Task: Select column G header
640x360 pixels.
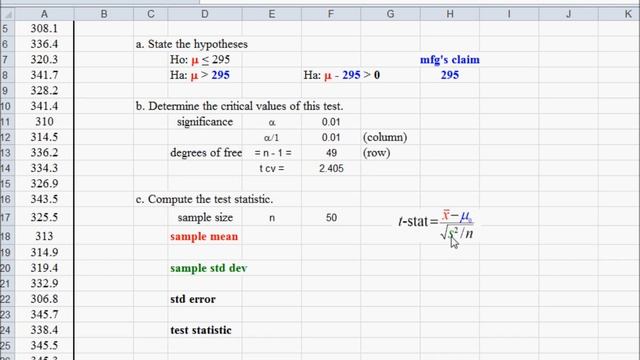Action: [390, 14]
